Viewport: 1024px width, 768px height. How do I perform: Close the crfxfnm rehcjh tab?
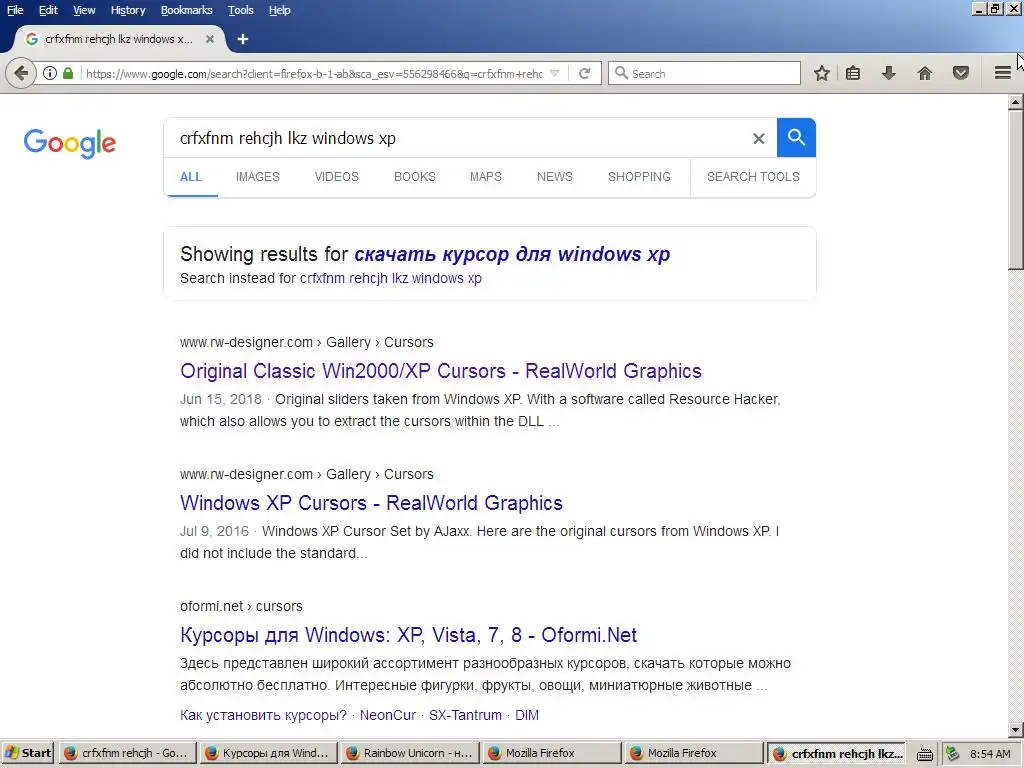coord(210,39)
